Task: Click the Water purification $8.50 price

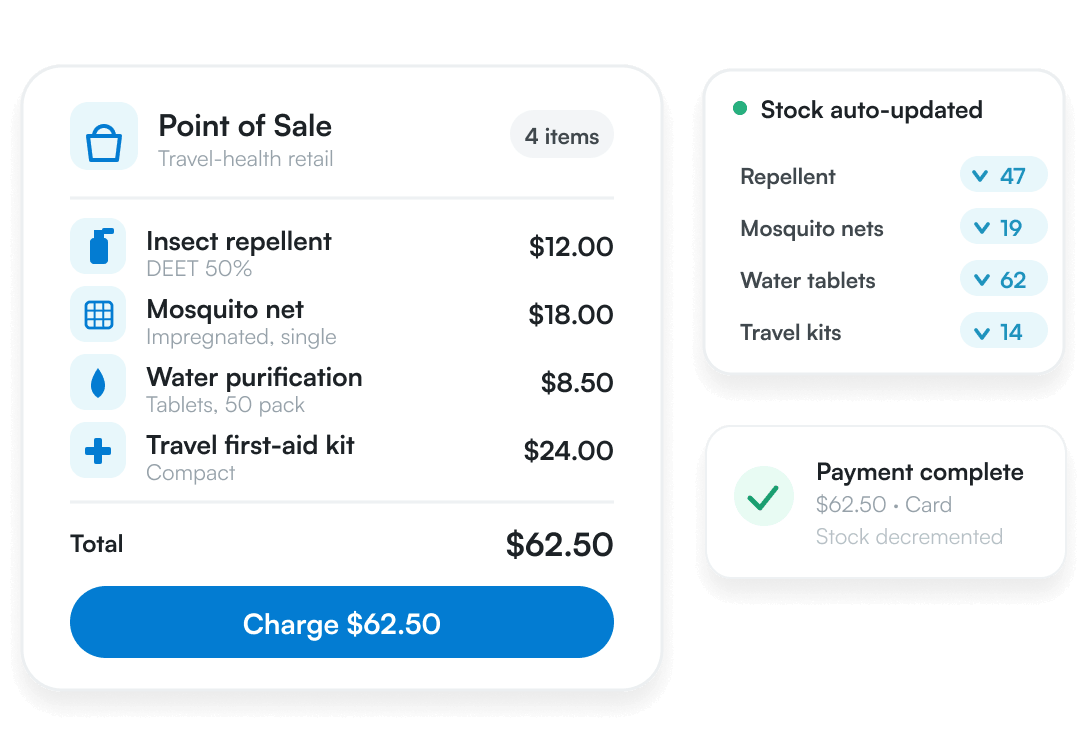Action: coord(577,383)
